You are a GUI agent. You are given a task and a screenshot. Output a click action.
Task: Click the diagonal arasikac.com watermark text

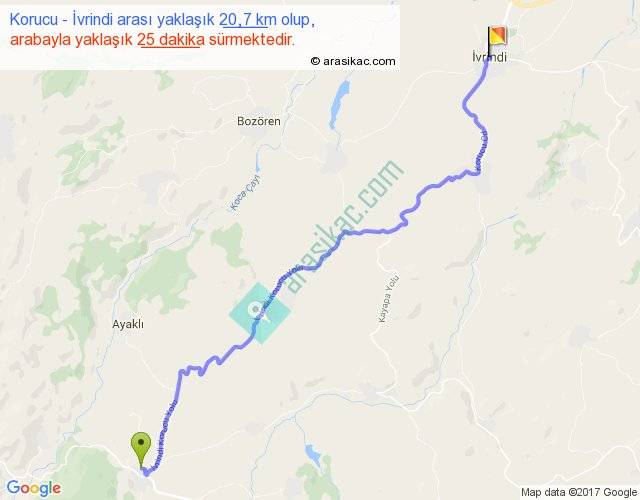click(344, 225)
